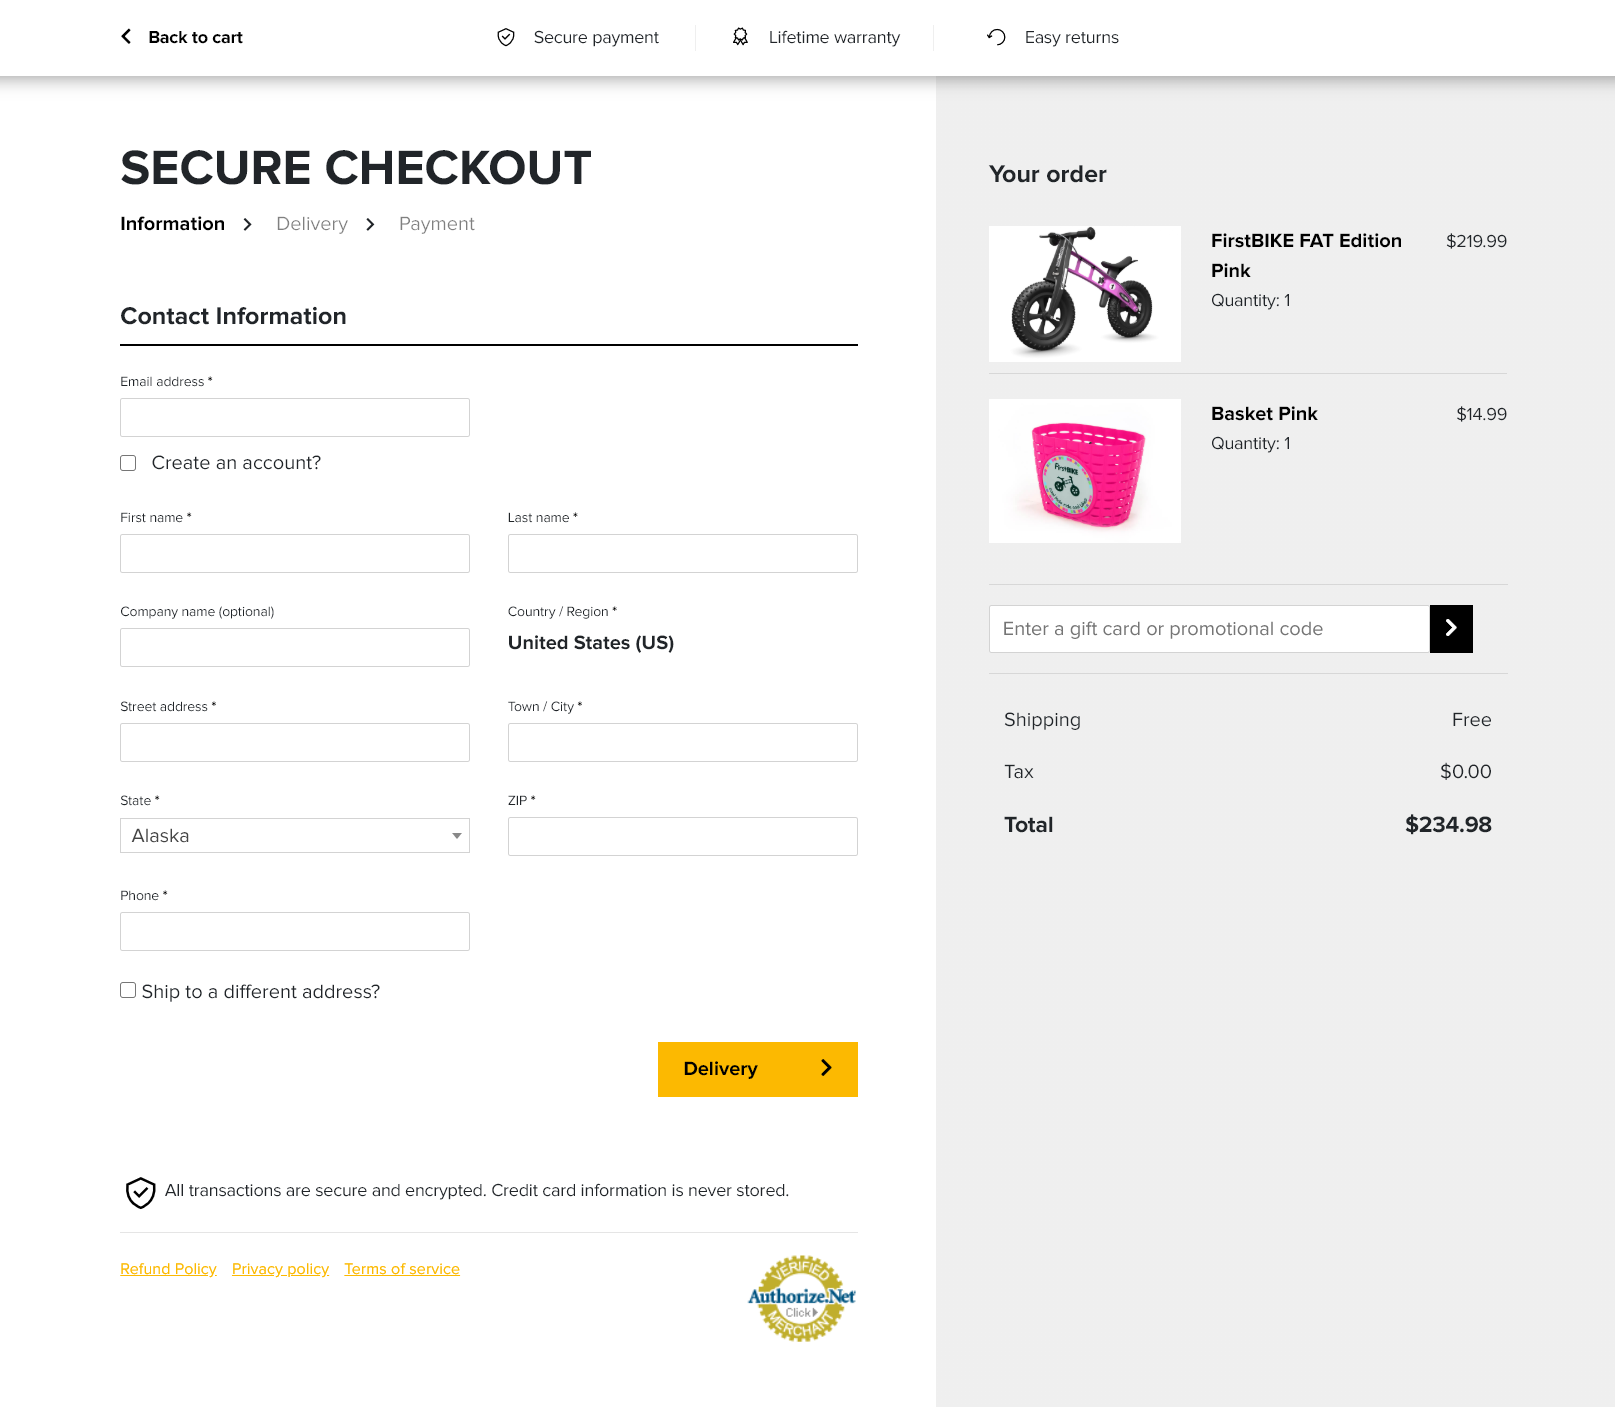The height and width of the screenshot is (1407, 1615).
Task: Click chevron between Information and Delivery steps
Action: pyautogui.click(x=247, y=225)
